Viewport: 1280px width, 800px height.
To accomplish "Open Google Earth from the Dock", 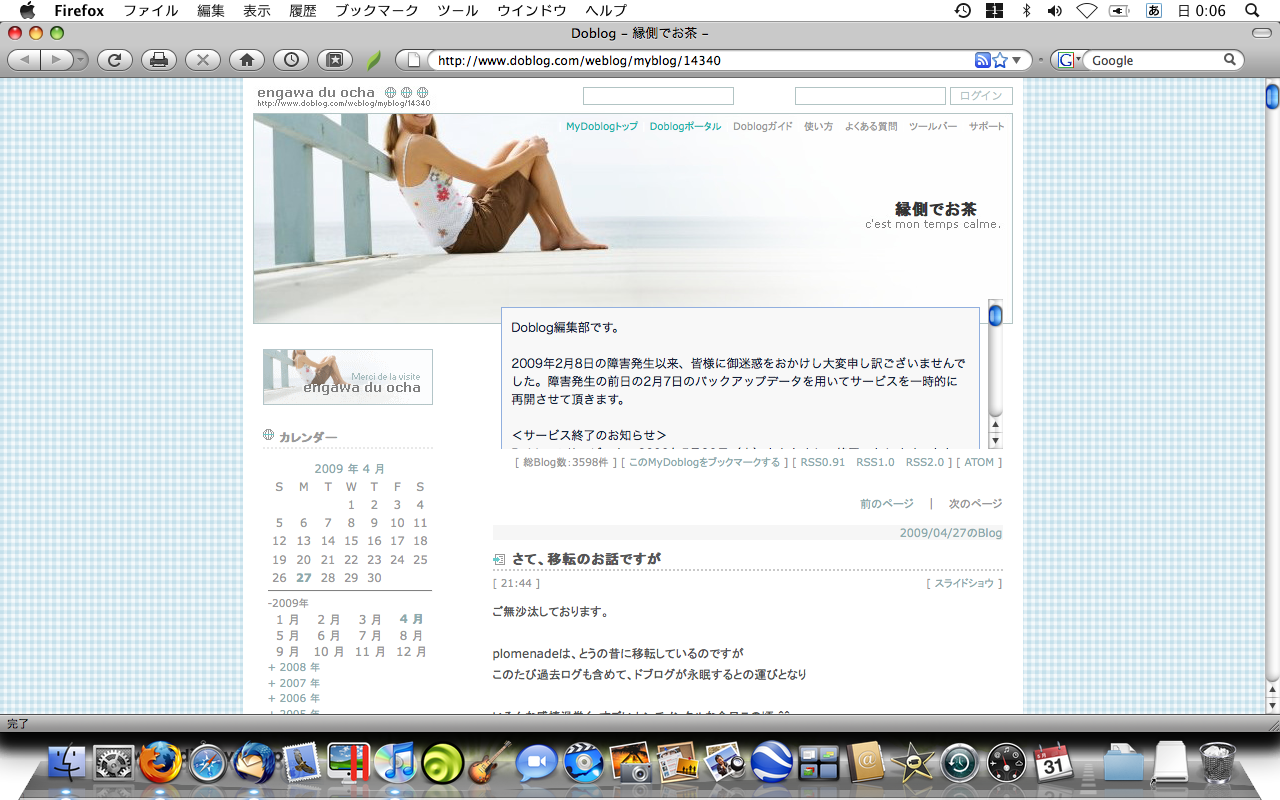I will click(772, 763).
